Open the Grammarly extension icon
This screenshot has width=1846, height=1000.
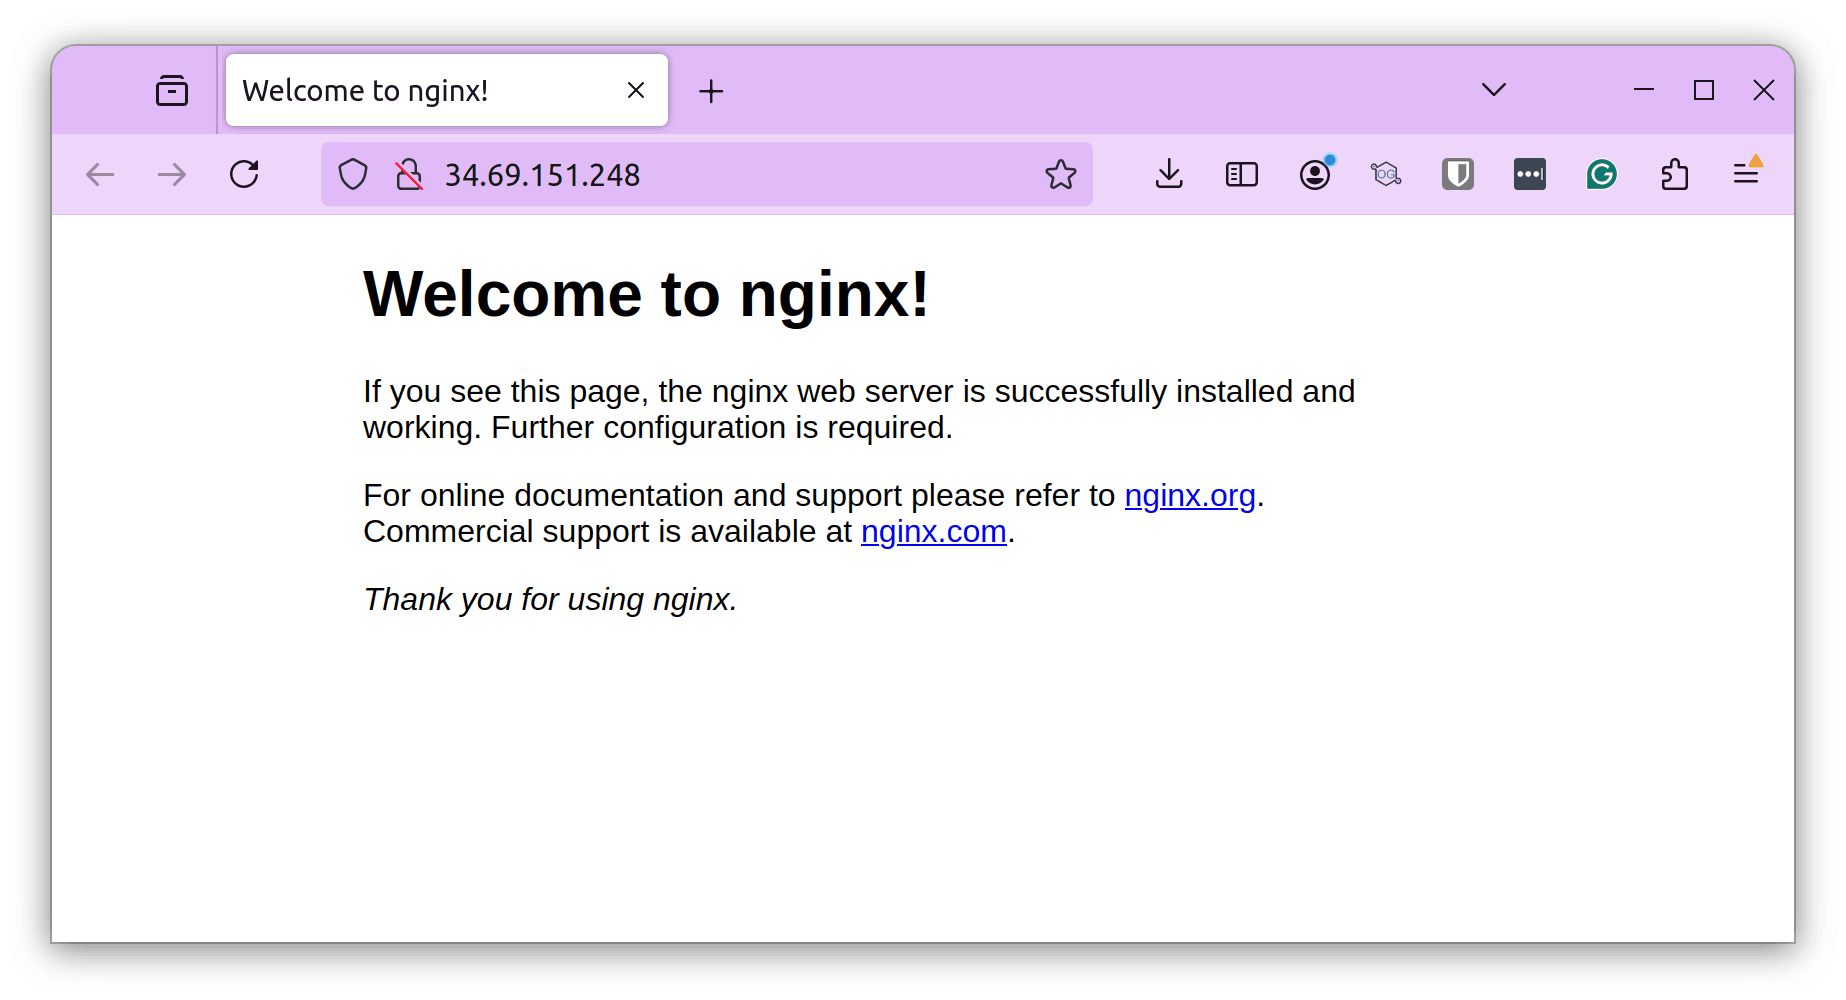point(1602,175)
